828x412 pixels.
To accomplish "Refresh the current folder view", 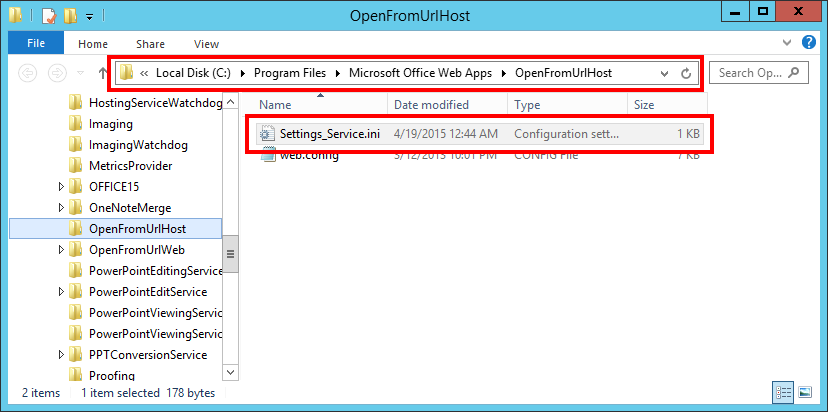I will (x=686, y=73).
